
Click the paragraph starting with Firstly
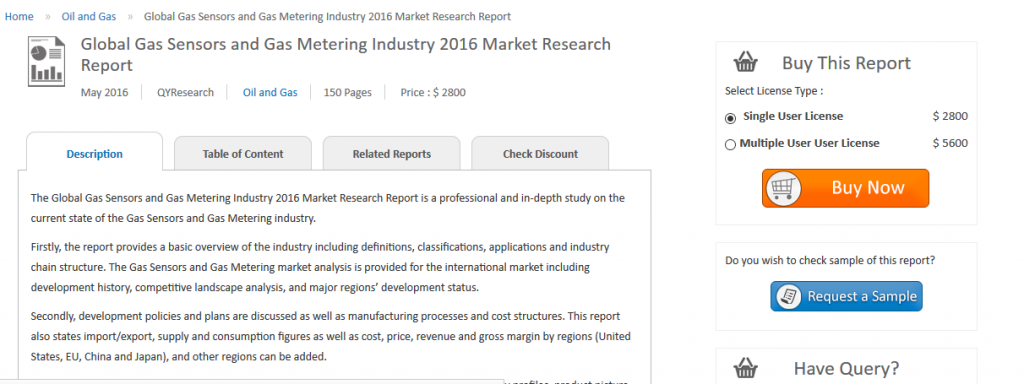(x=320, y=267)
